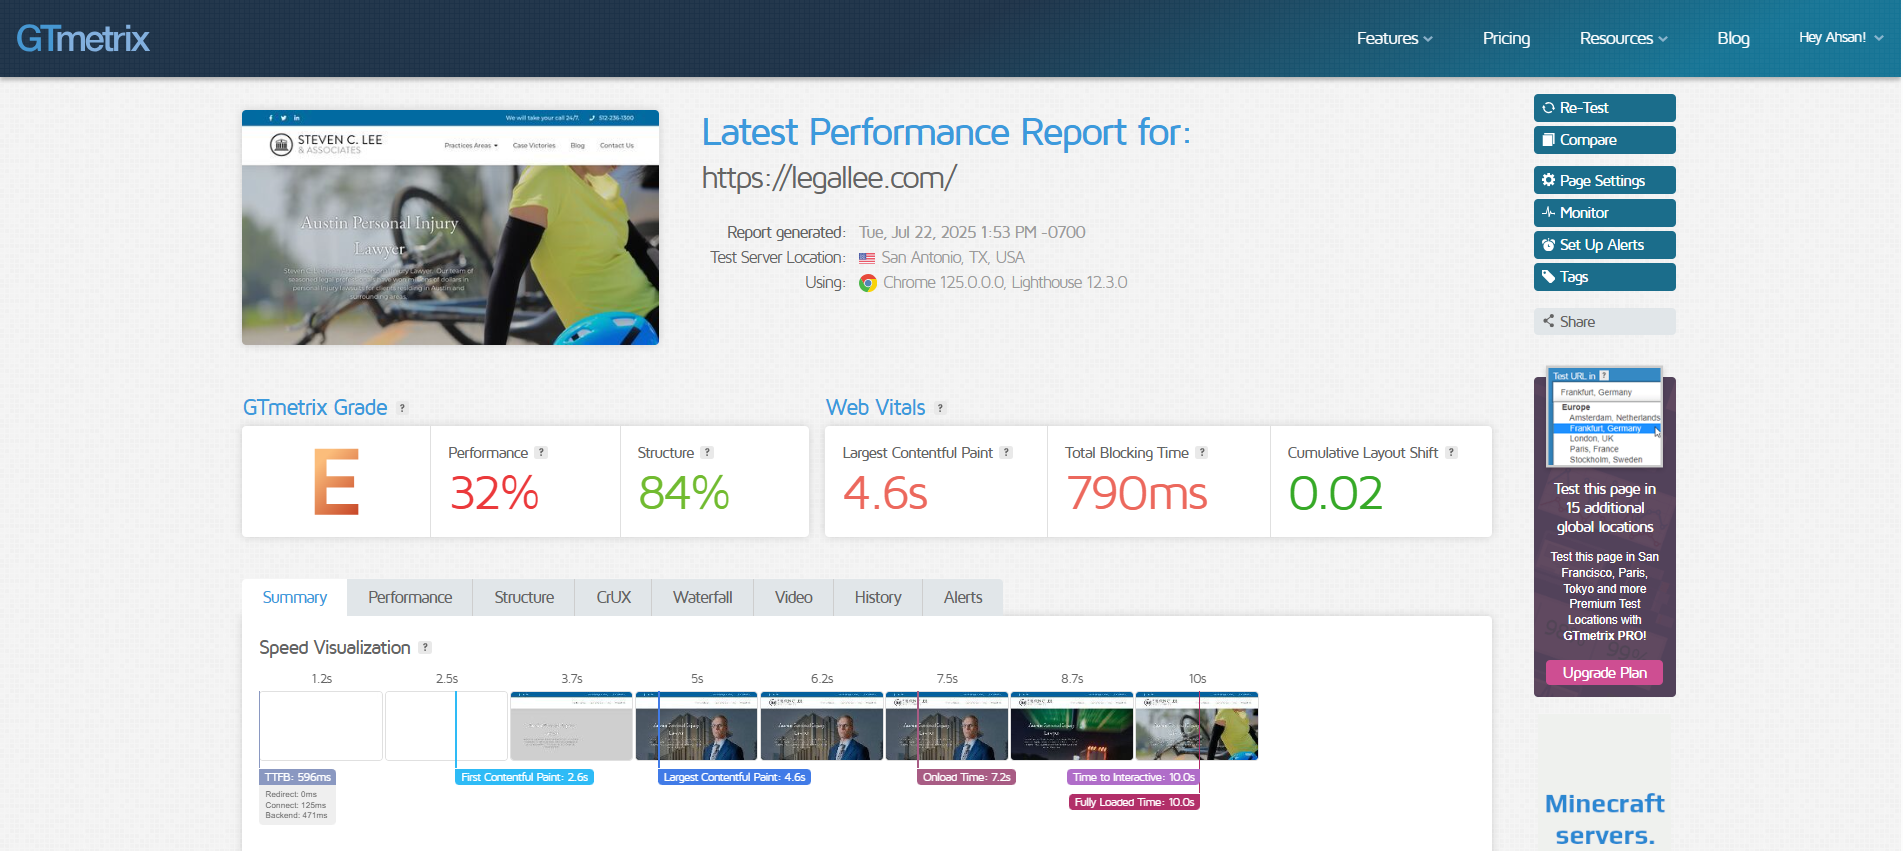
Task: Click the Speed Visualization help icon
Action: pyautogui.click(x=425, y=648)
